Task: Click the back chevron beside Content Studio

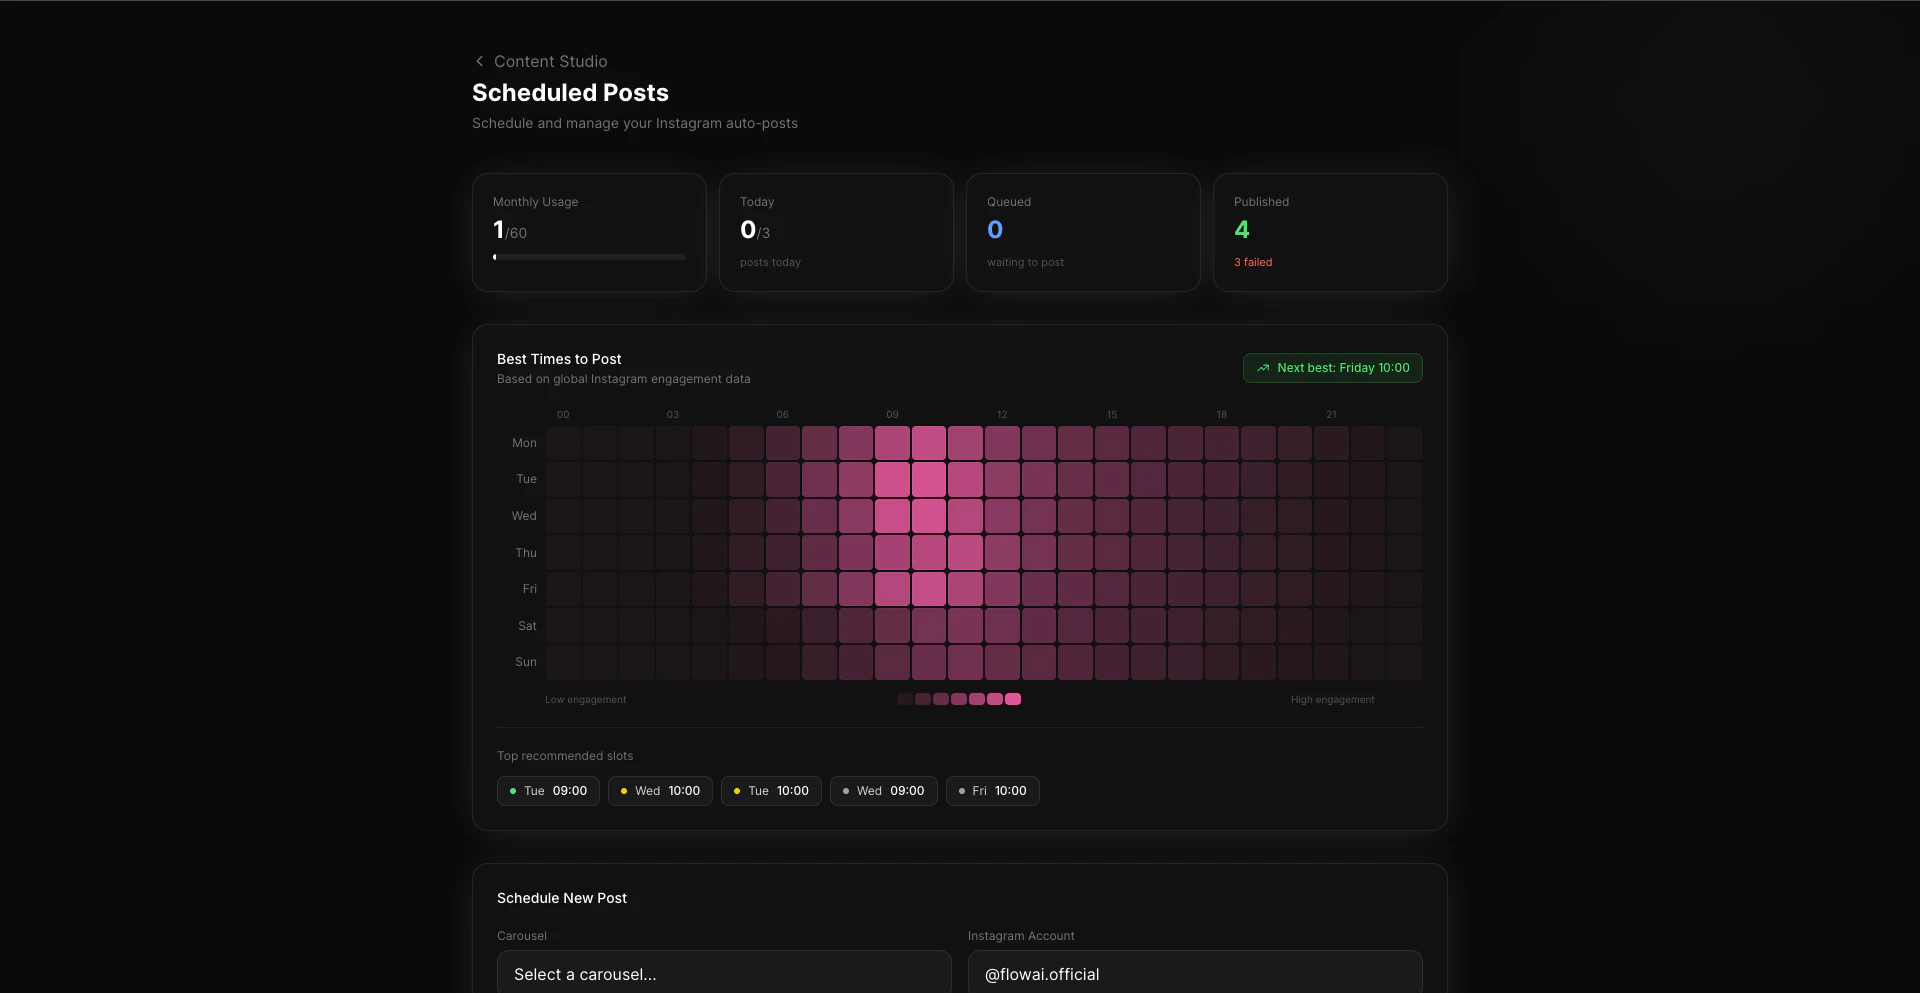Action: [479, 61]
